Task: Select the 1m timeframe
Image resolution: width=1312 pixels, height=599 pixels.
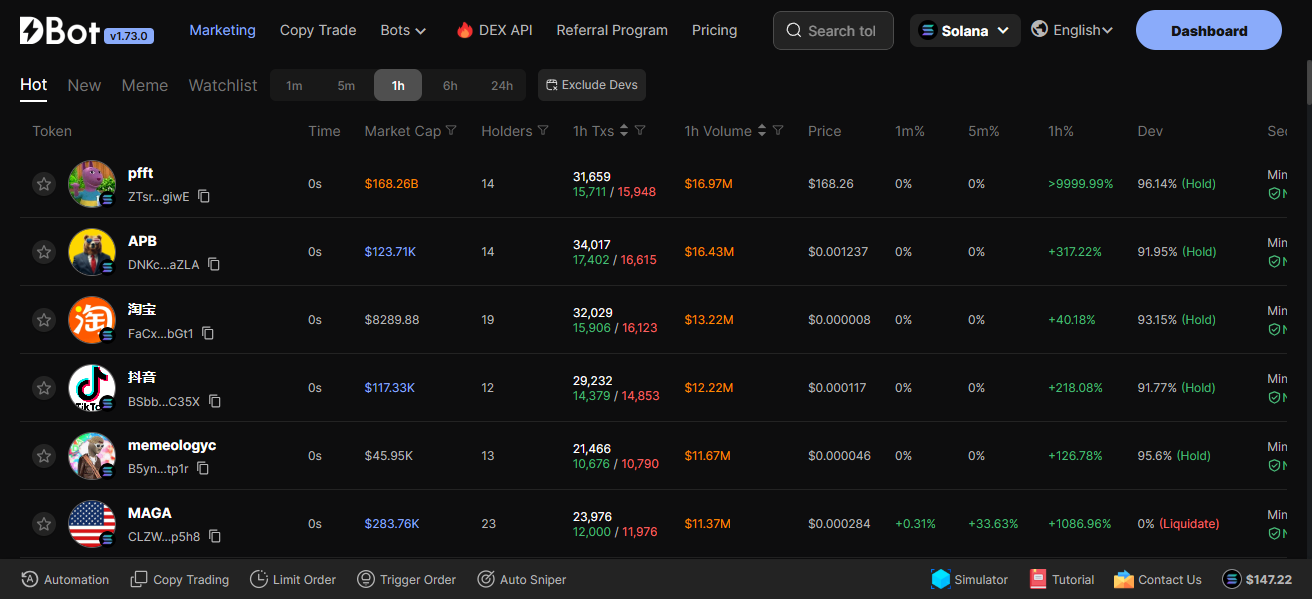Action: tap(294, 85)
